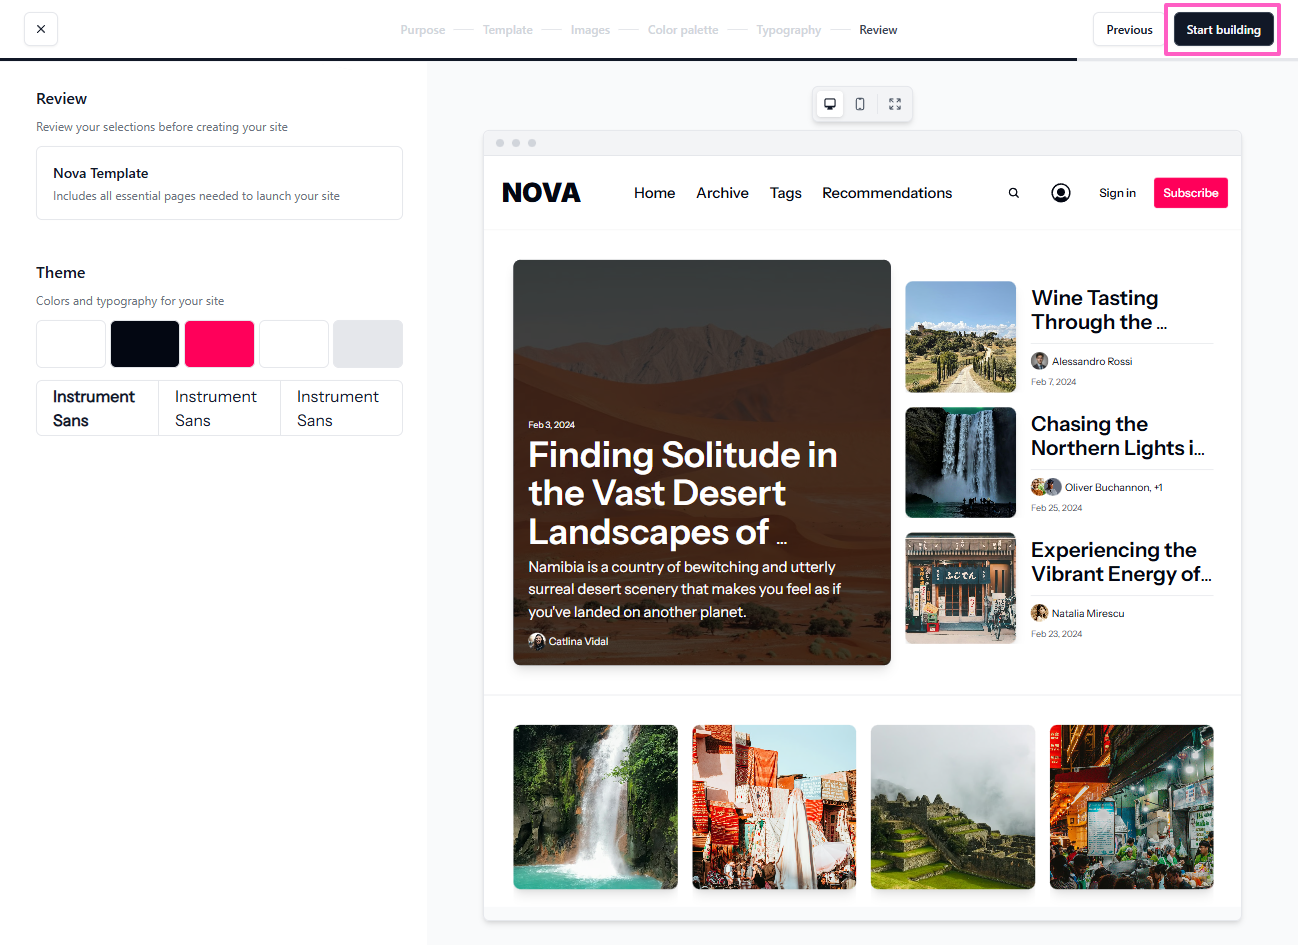Click the pink Subscribe button
The height and width of the screenshot is (945, 1298).
(x=1190, y=193)
